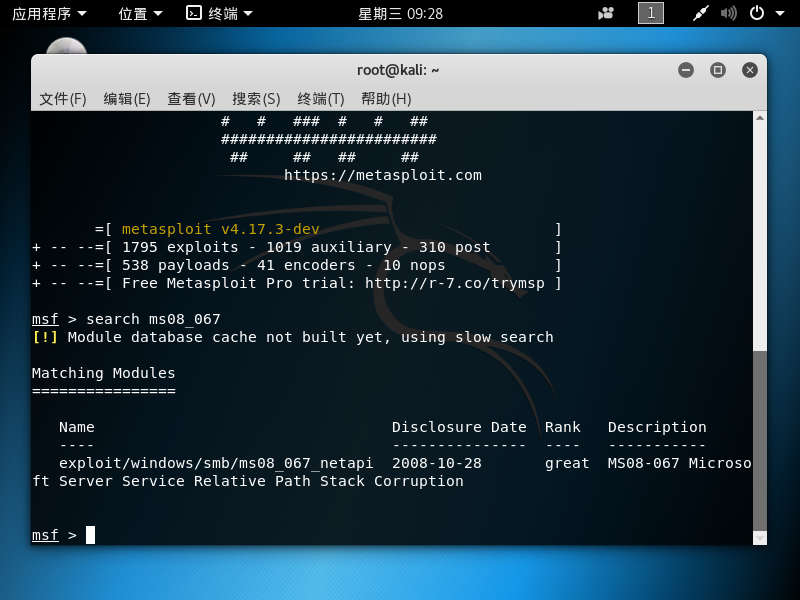Click the terminal icon in top panel

(x=194, y=13)
